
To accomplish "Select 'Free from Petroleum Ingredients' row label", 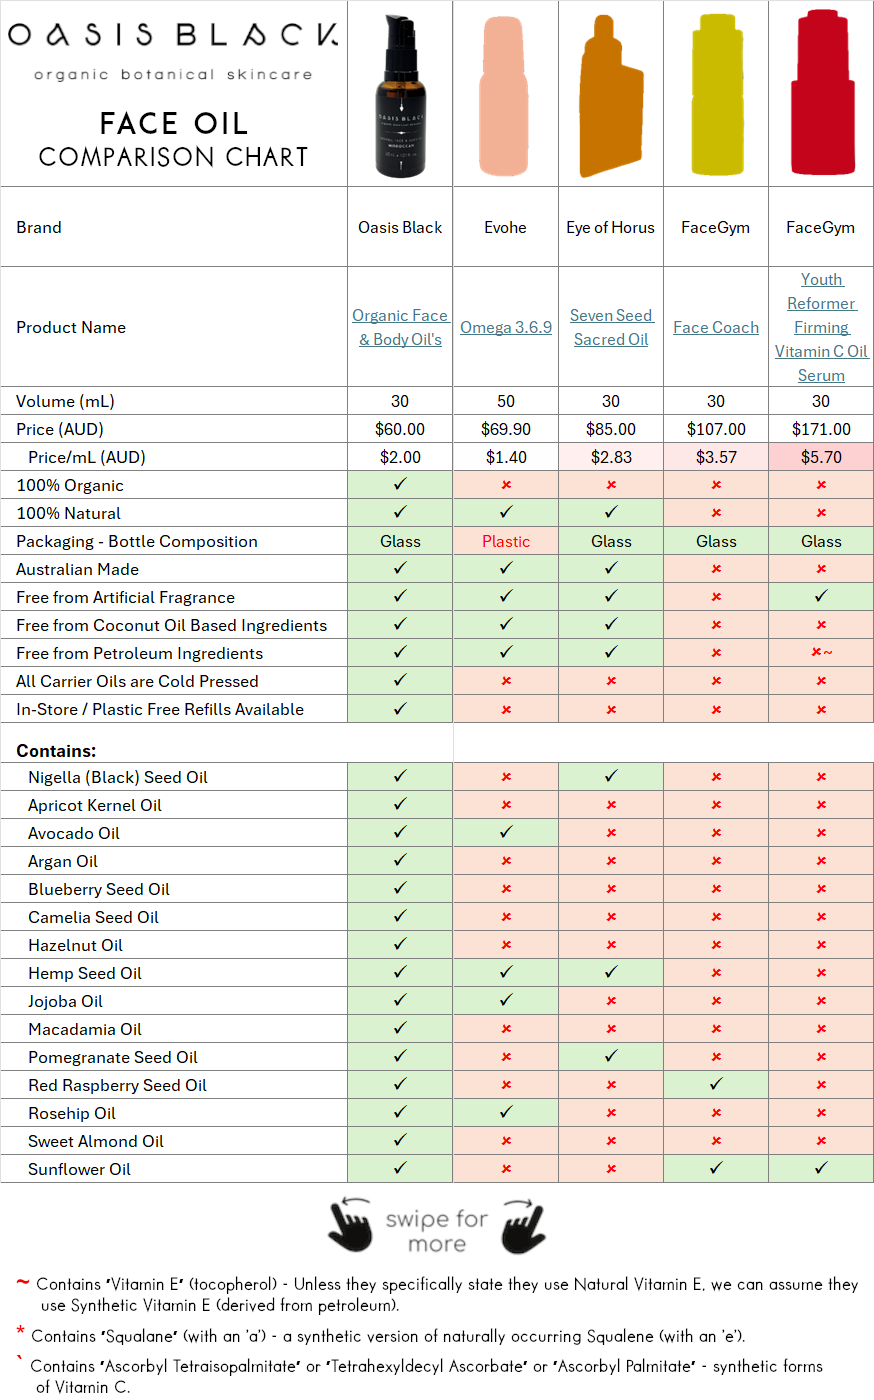I will click(140, 653).
